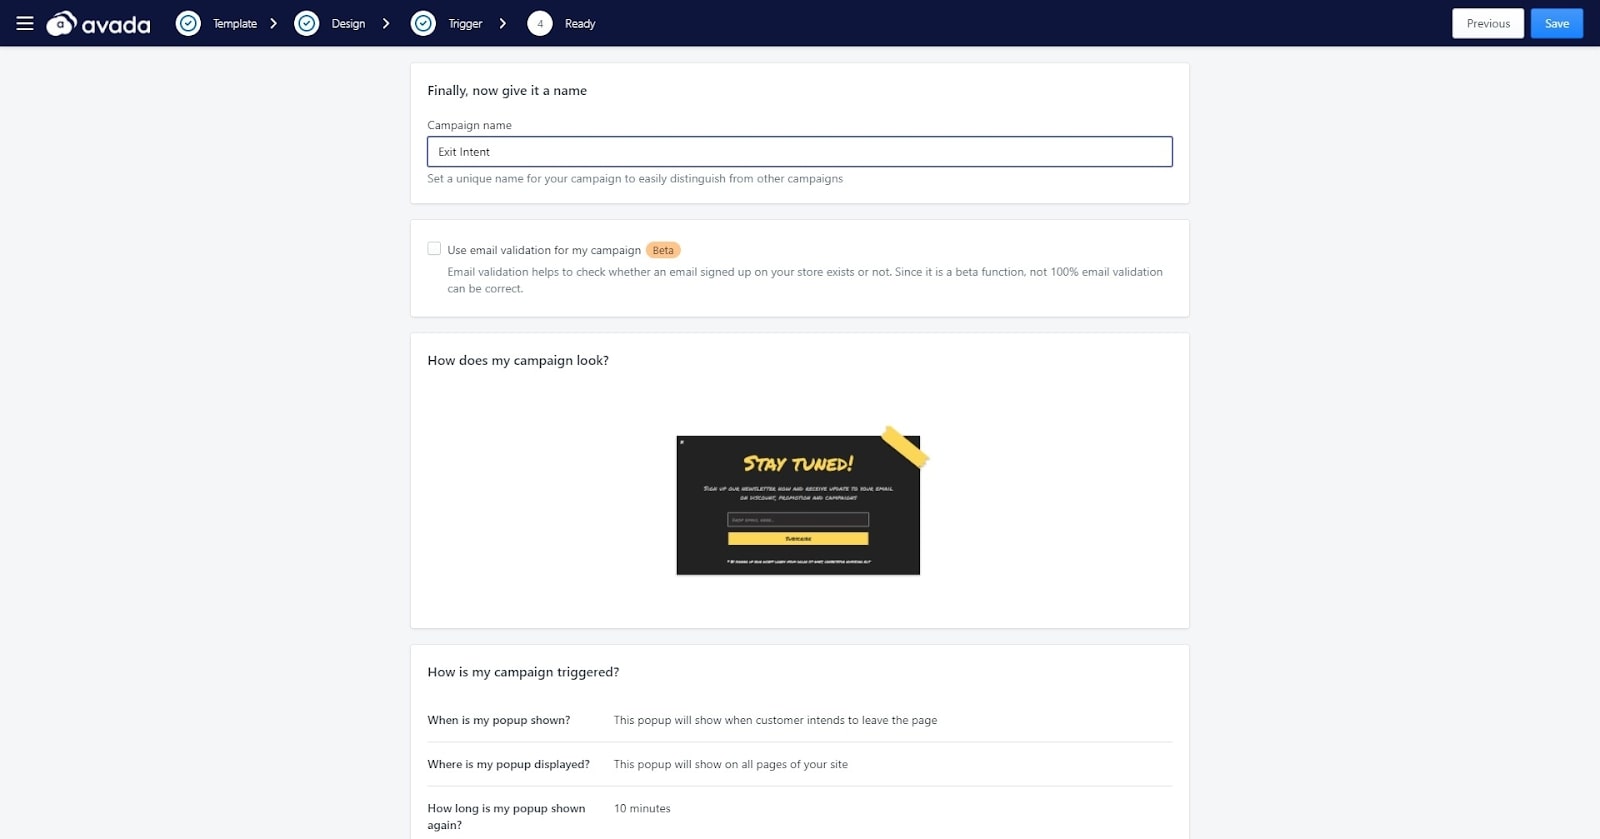Save the campaign
This screenshot has width=1600, height=839.
(1557, 23)
